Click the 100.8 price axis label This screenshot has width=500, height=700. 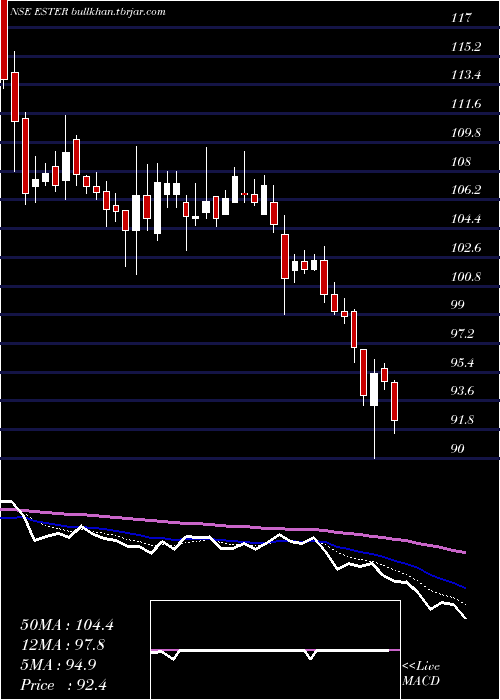point(466,276)
